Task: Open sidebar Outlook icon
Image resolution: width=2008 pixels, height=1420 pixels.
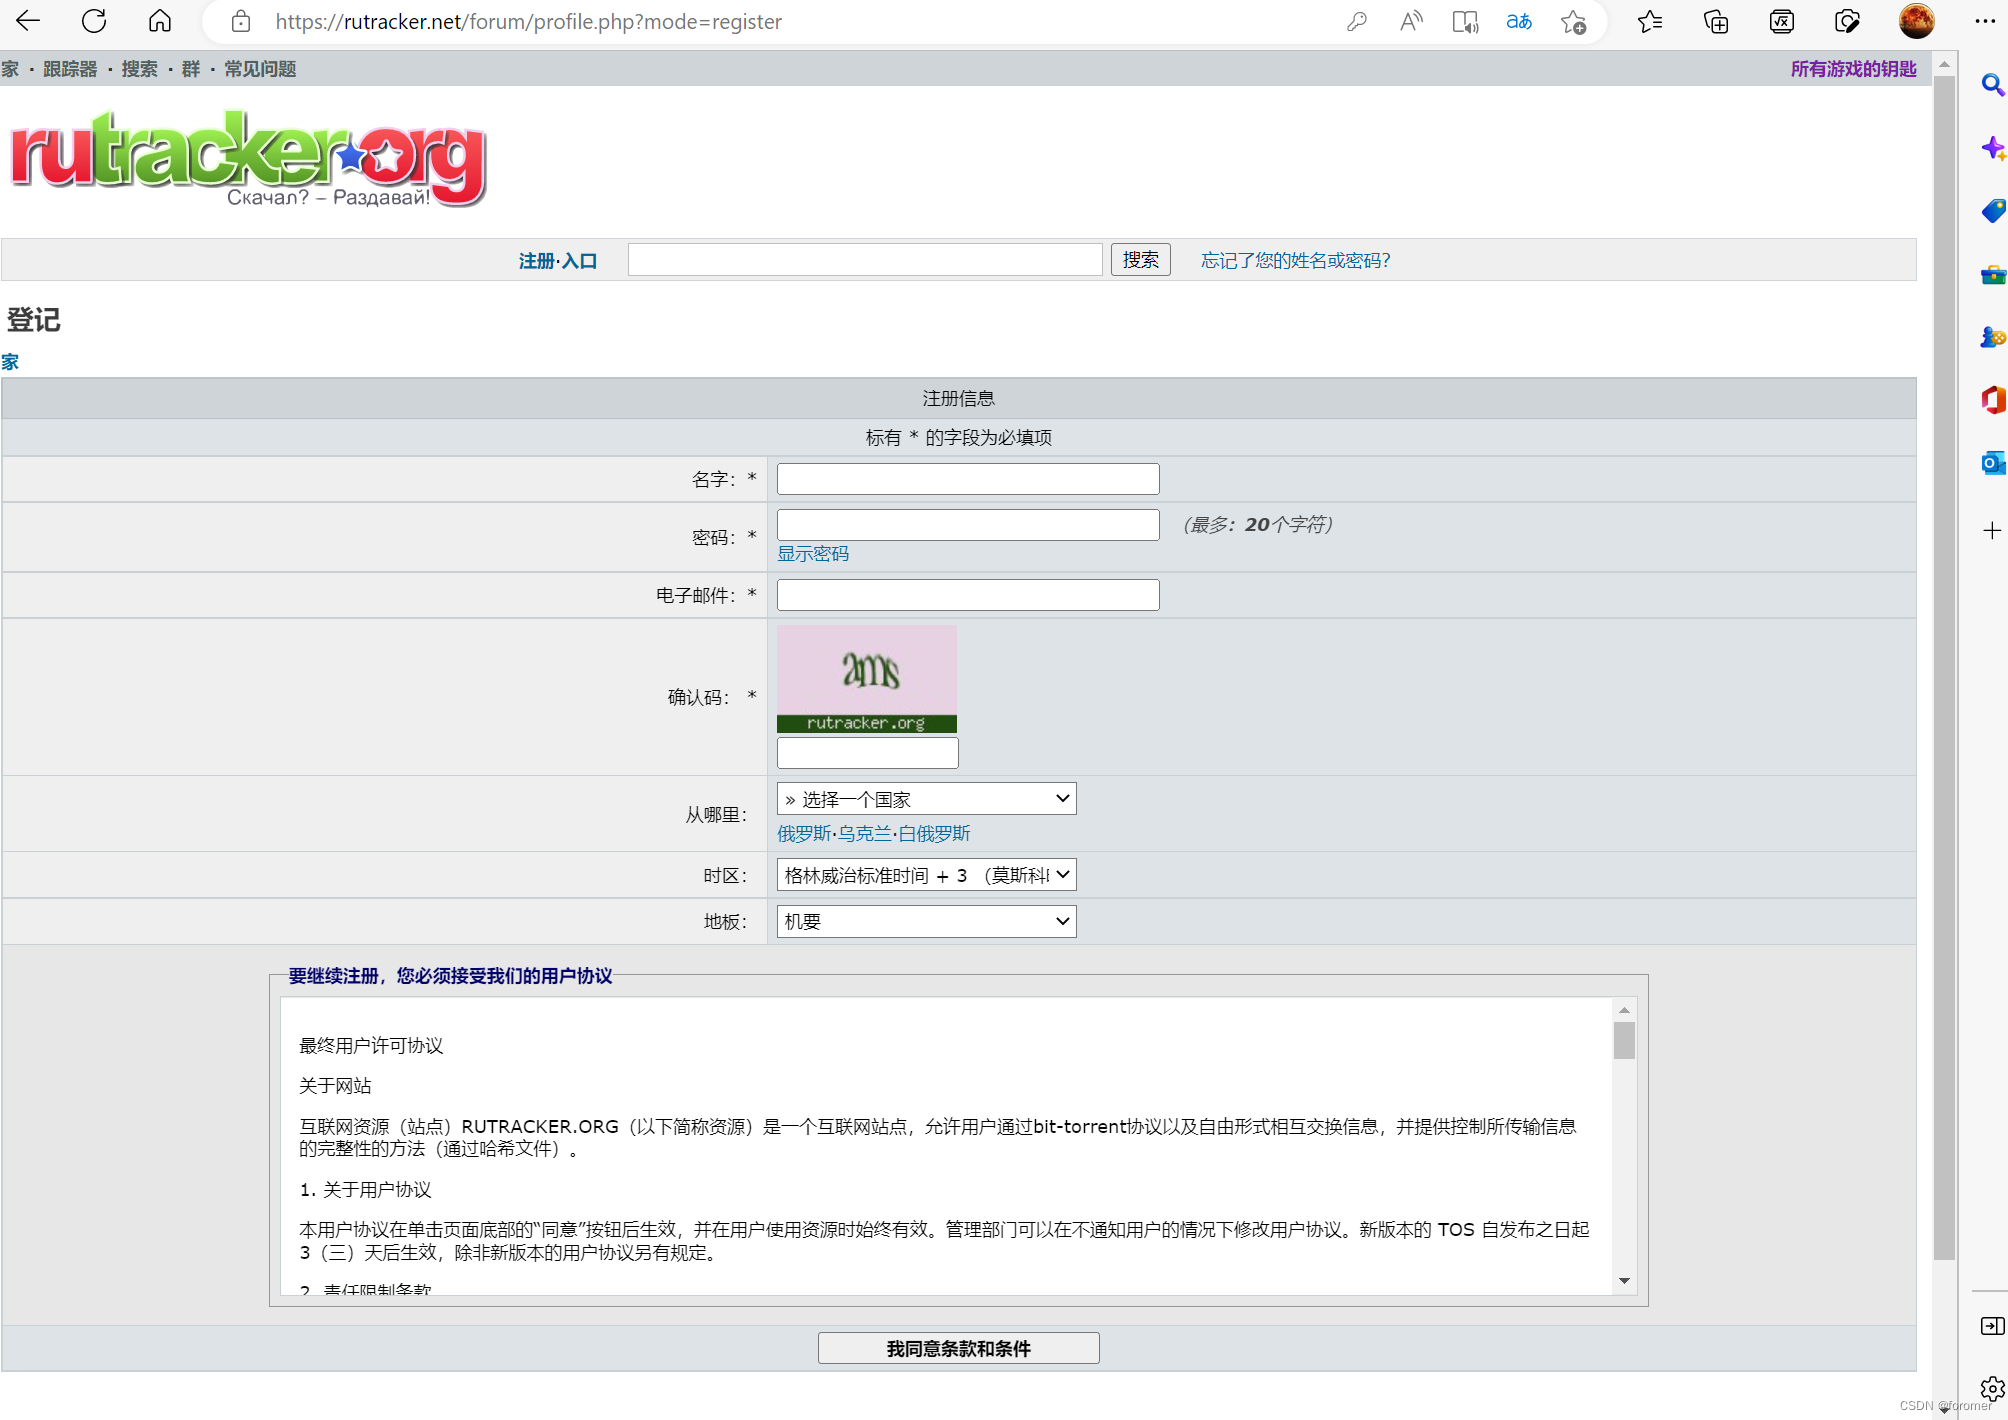Action: pos(1992,463)
